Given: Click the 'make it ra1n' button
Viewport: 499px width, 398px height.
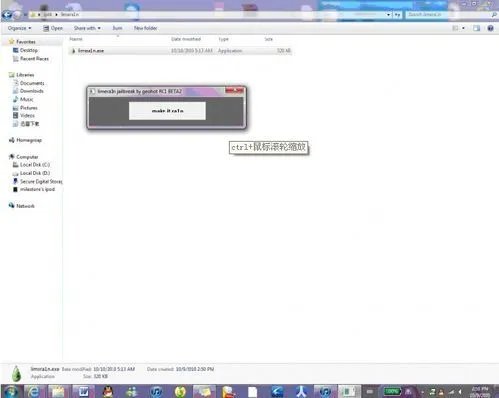Looking at the screenshot, I should [167, 111].
